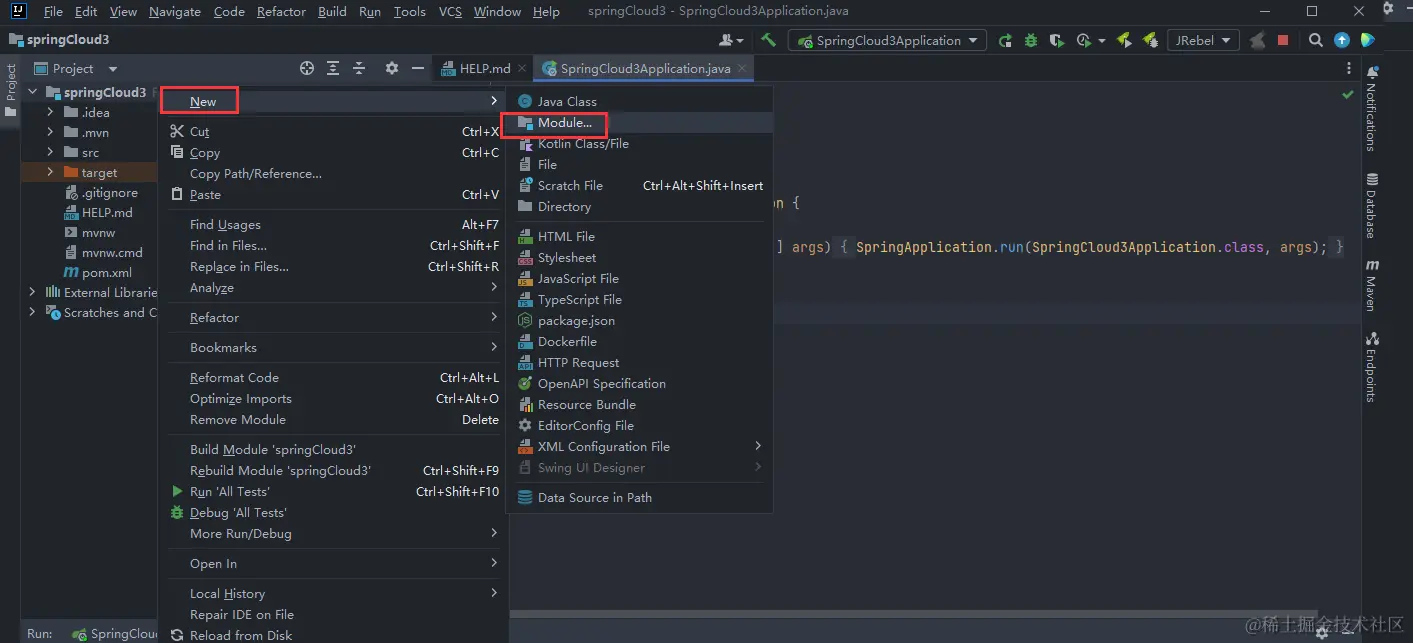Open the VCS menu in menu bar
Image resolution: width=1413 pixels, height=643 pixels.
[x=450, y=11]
